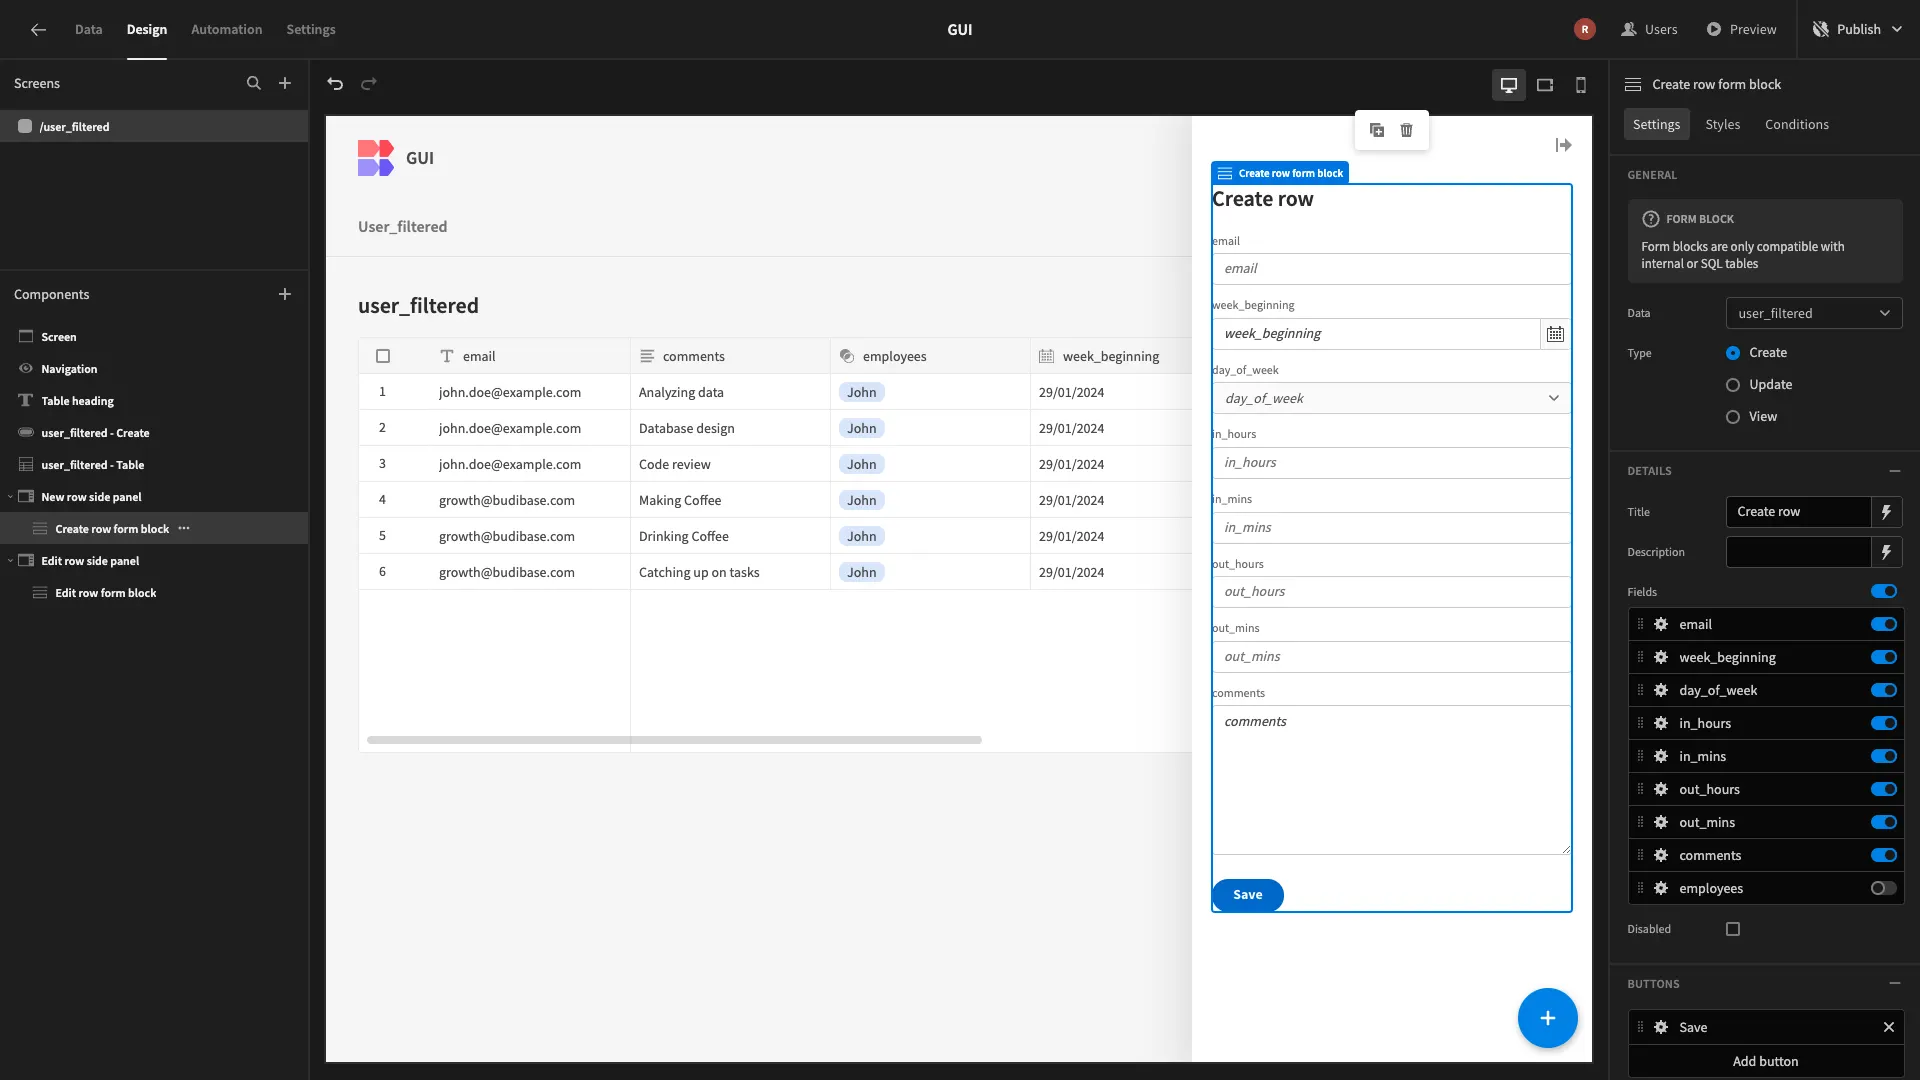The width and height of the screenshot is (1920, 1080).
Task: Search screens with magnifier icon
Action: pyautogui.click(x=254, y=84)
